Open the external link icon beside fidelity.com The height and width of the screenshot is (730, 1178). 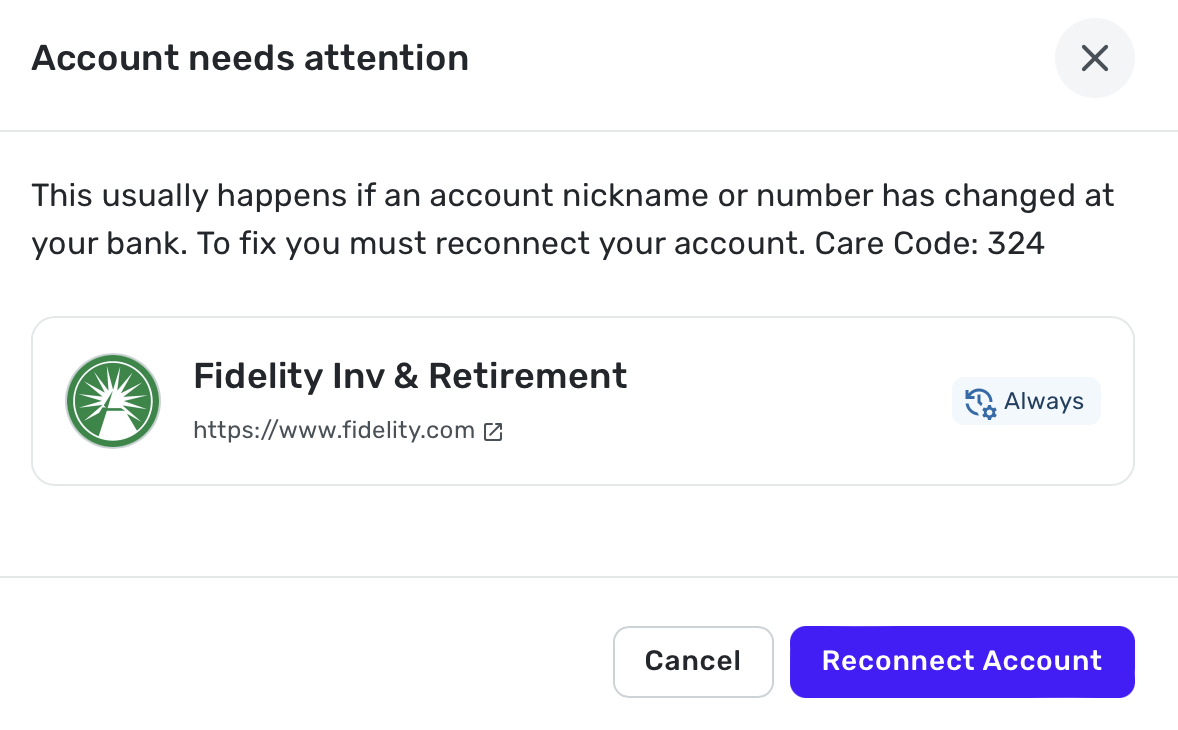[493, 431]
